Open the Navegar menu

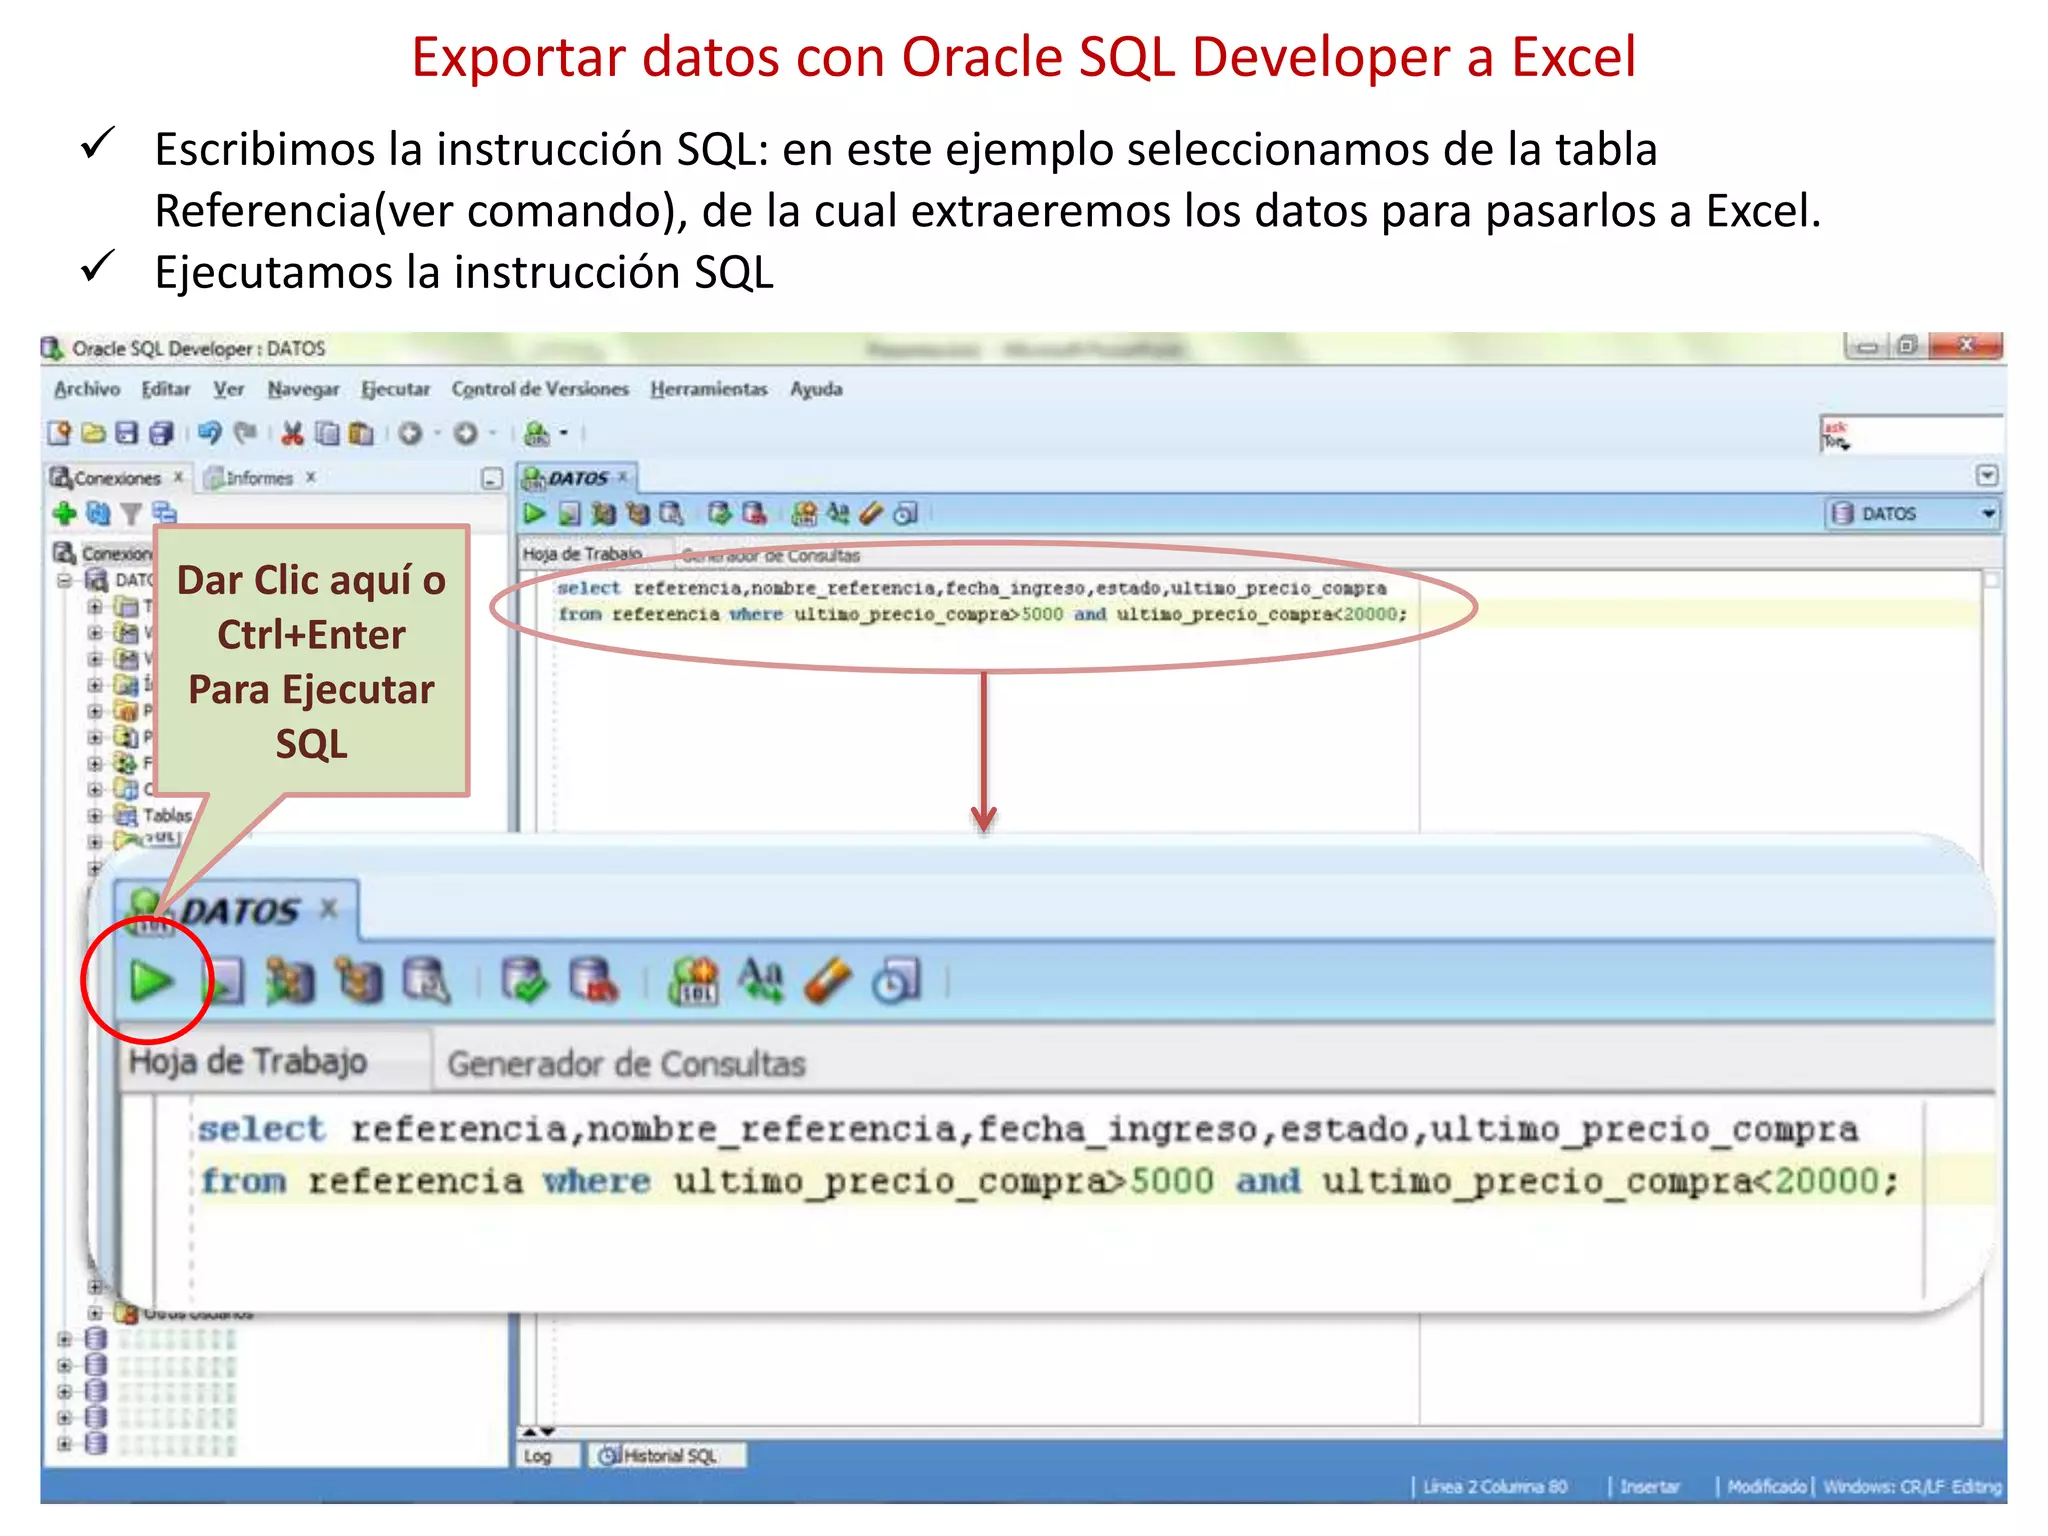click(303, 389)
